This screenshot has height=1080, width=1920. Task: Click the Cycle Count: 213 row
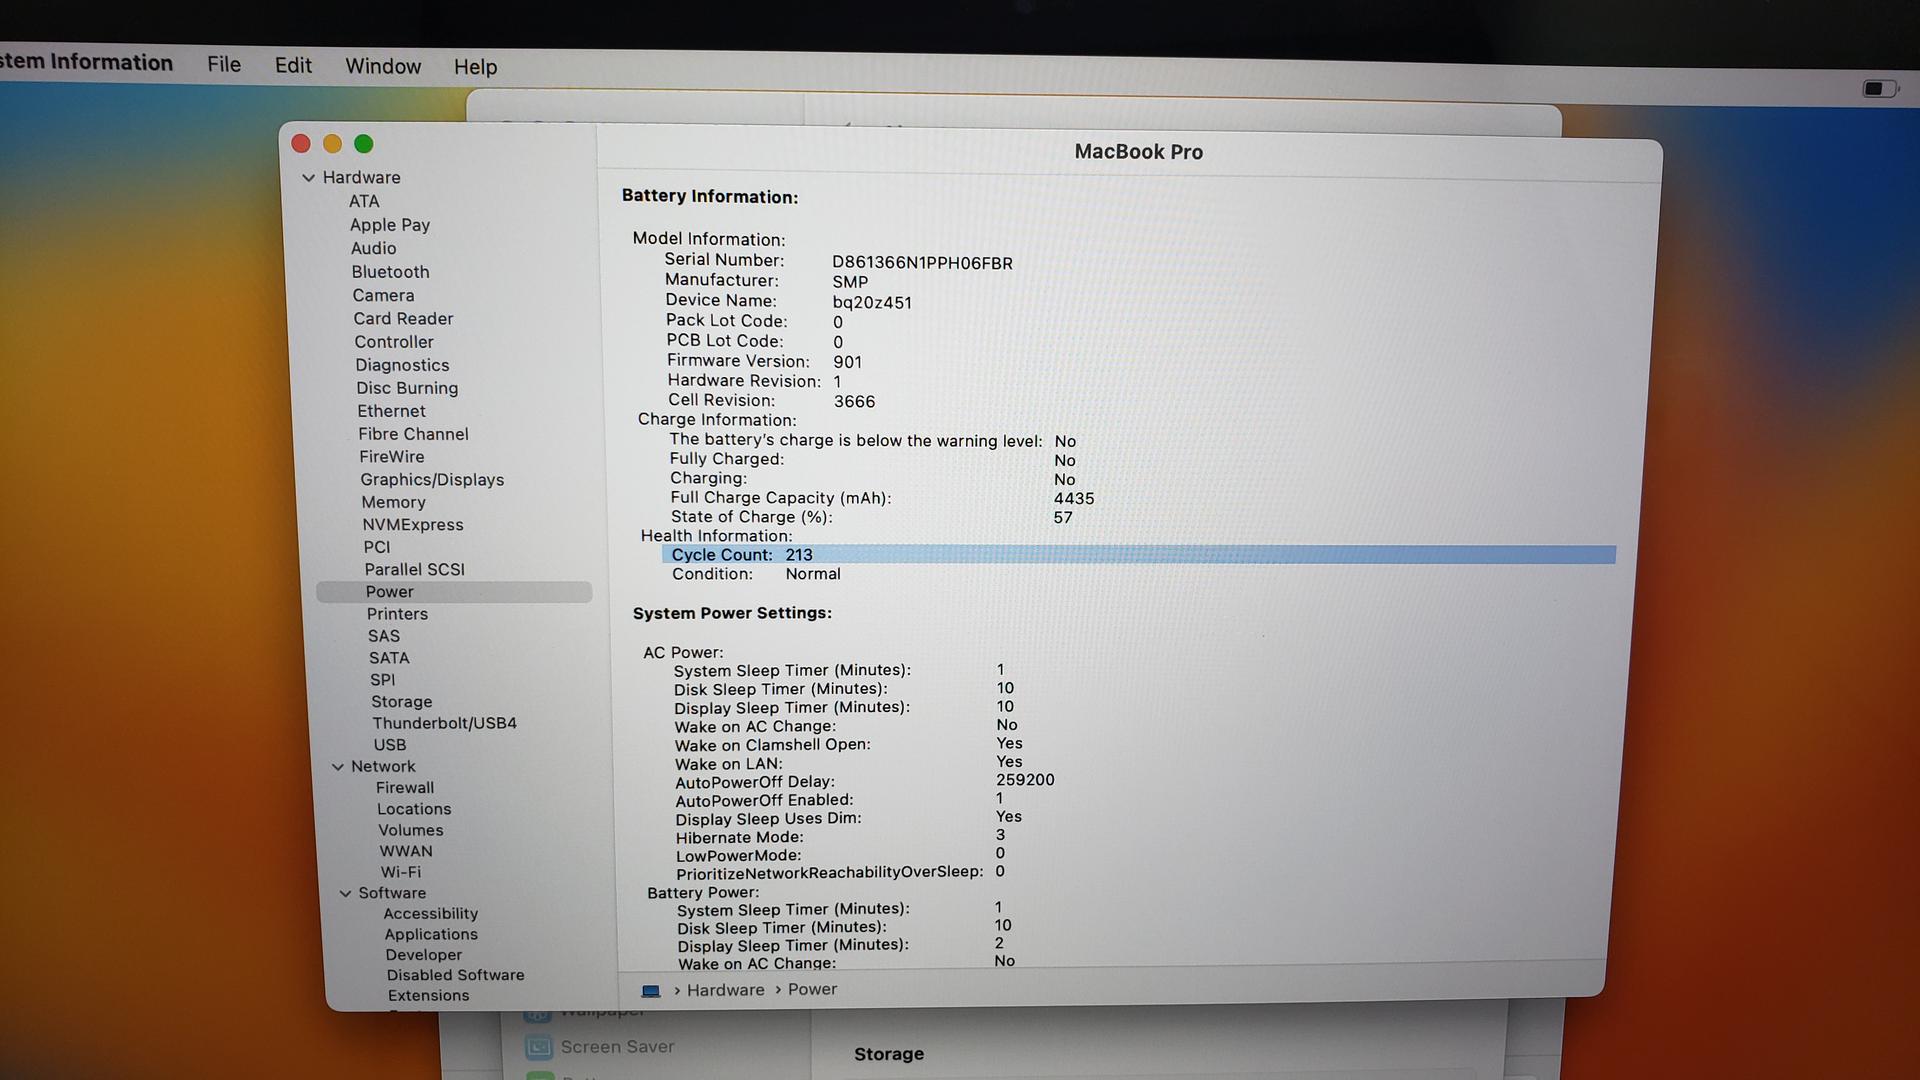(1138, 555)
